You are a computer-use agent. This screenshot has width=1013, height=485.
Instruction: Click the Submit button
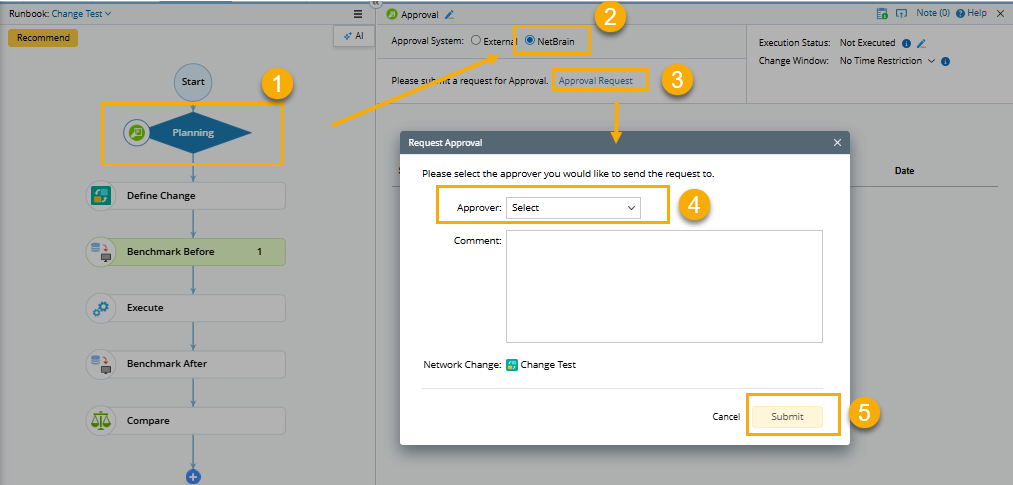787,417
